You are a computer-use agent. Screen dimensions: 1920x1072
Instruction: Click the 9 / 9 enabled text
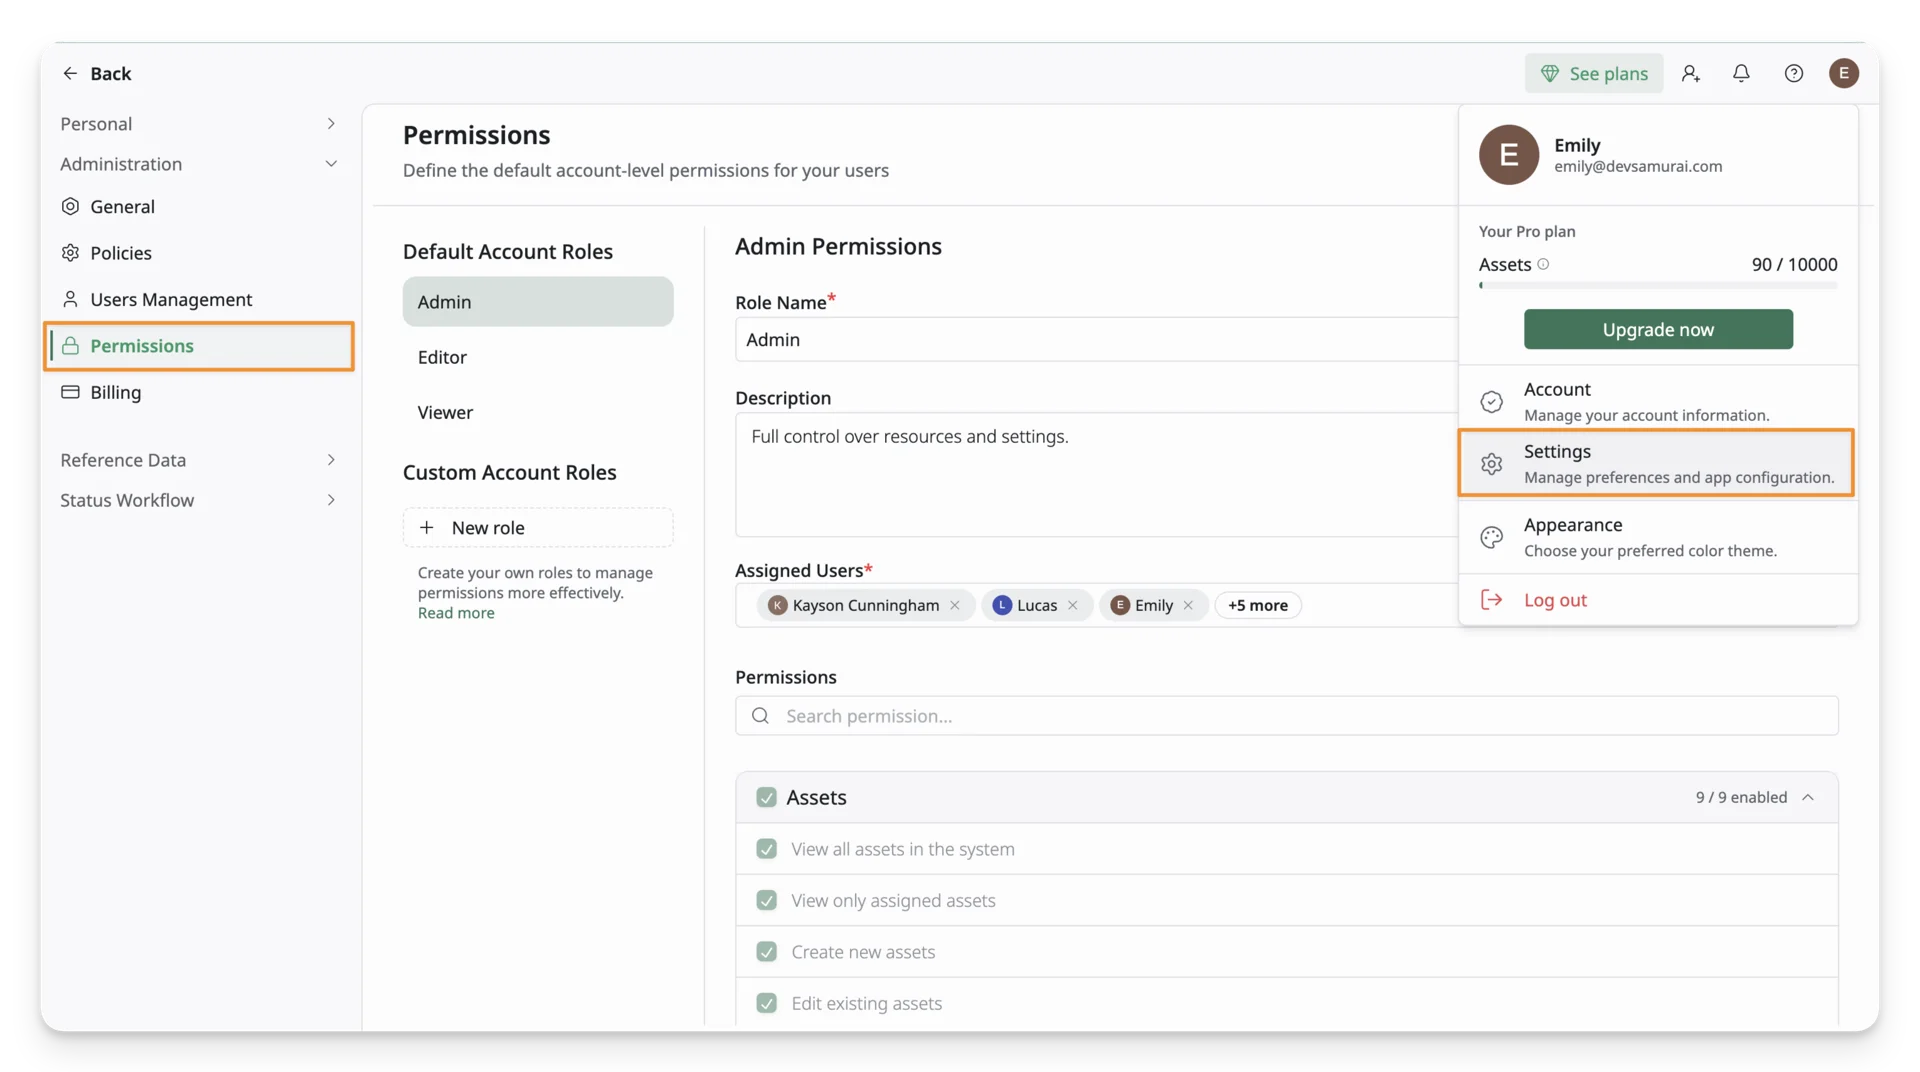pos(1741,797)
